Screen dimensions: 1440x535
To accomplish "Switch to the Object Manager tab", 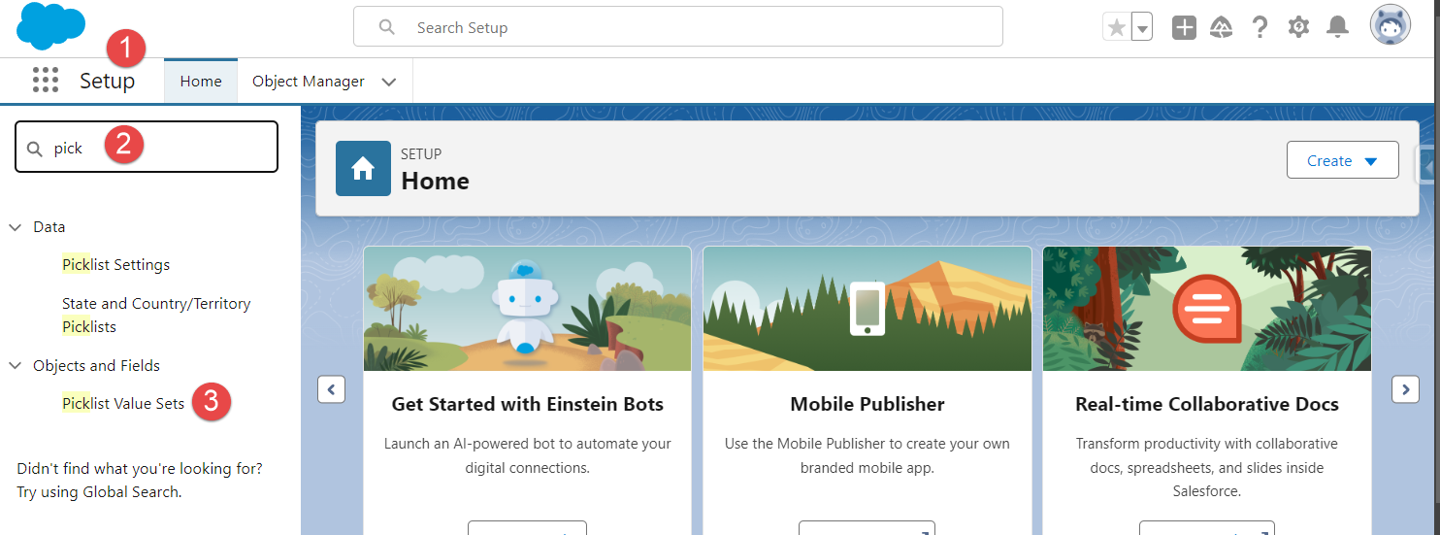I will [308, 81].
